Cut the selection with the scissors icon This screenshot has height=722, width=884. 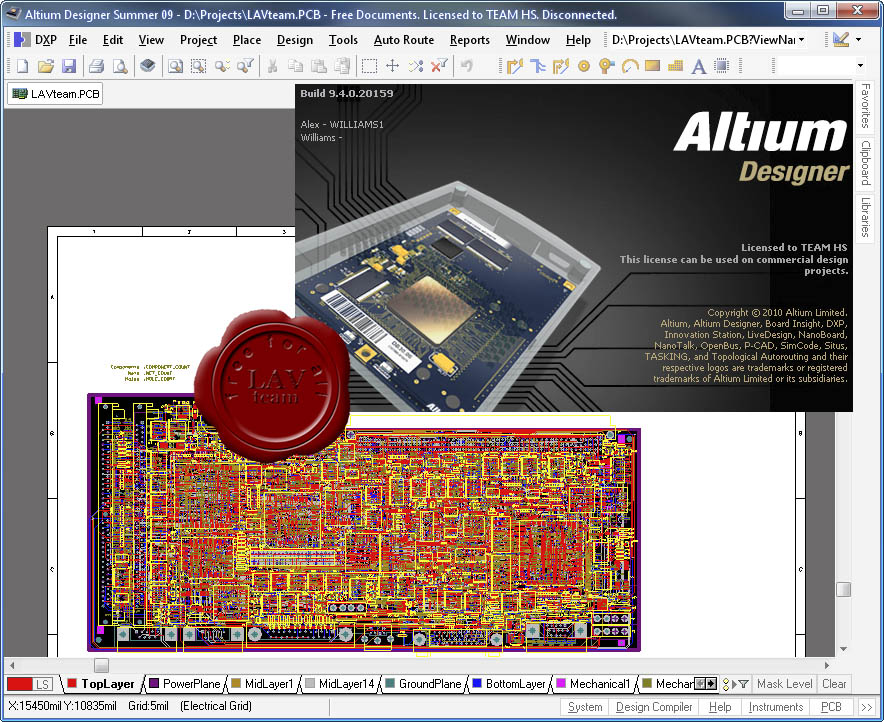pos(272,67)
